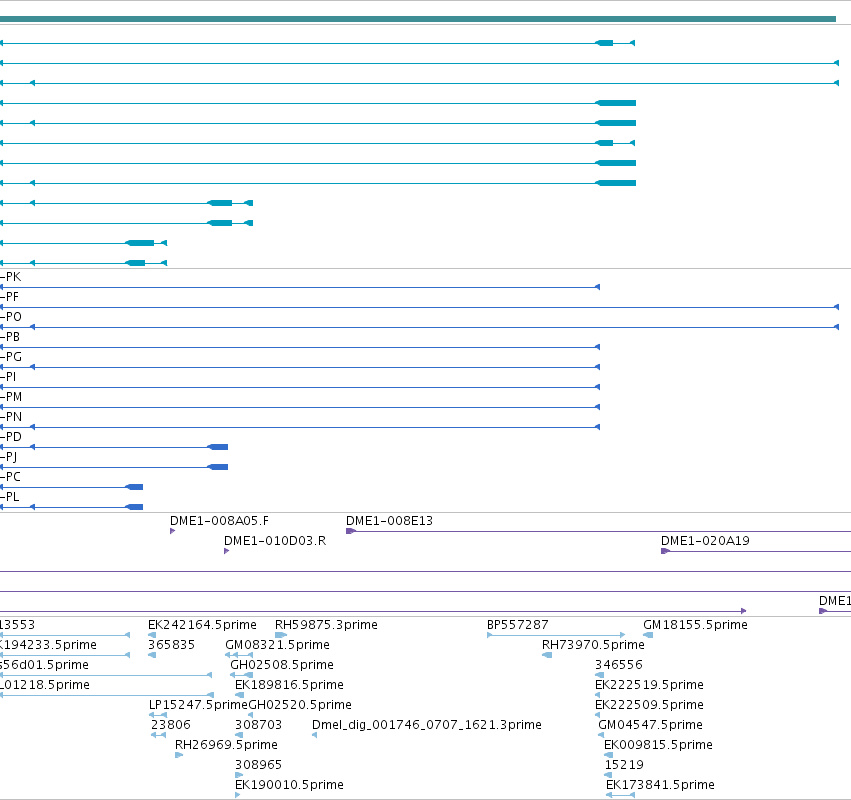Click the blue coding exon box of -PL

(x=135, y=507)
